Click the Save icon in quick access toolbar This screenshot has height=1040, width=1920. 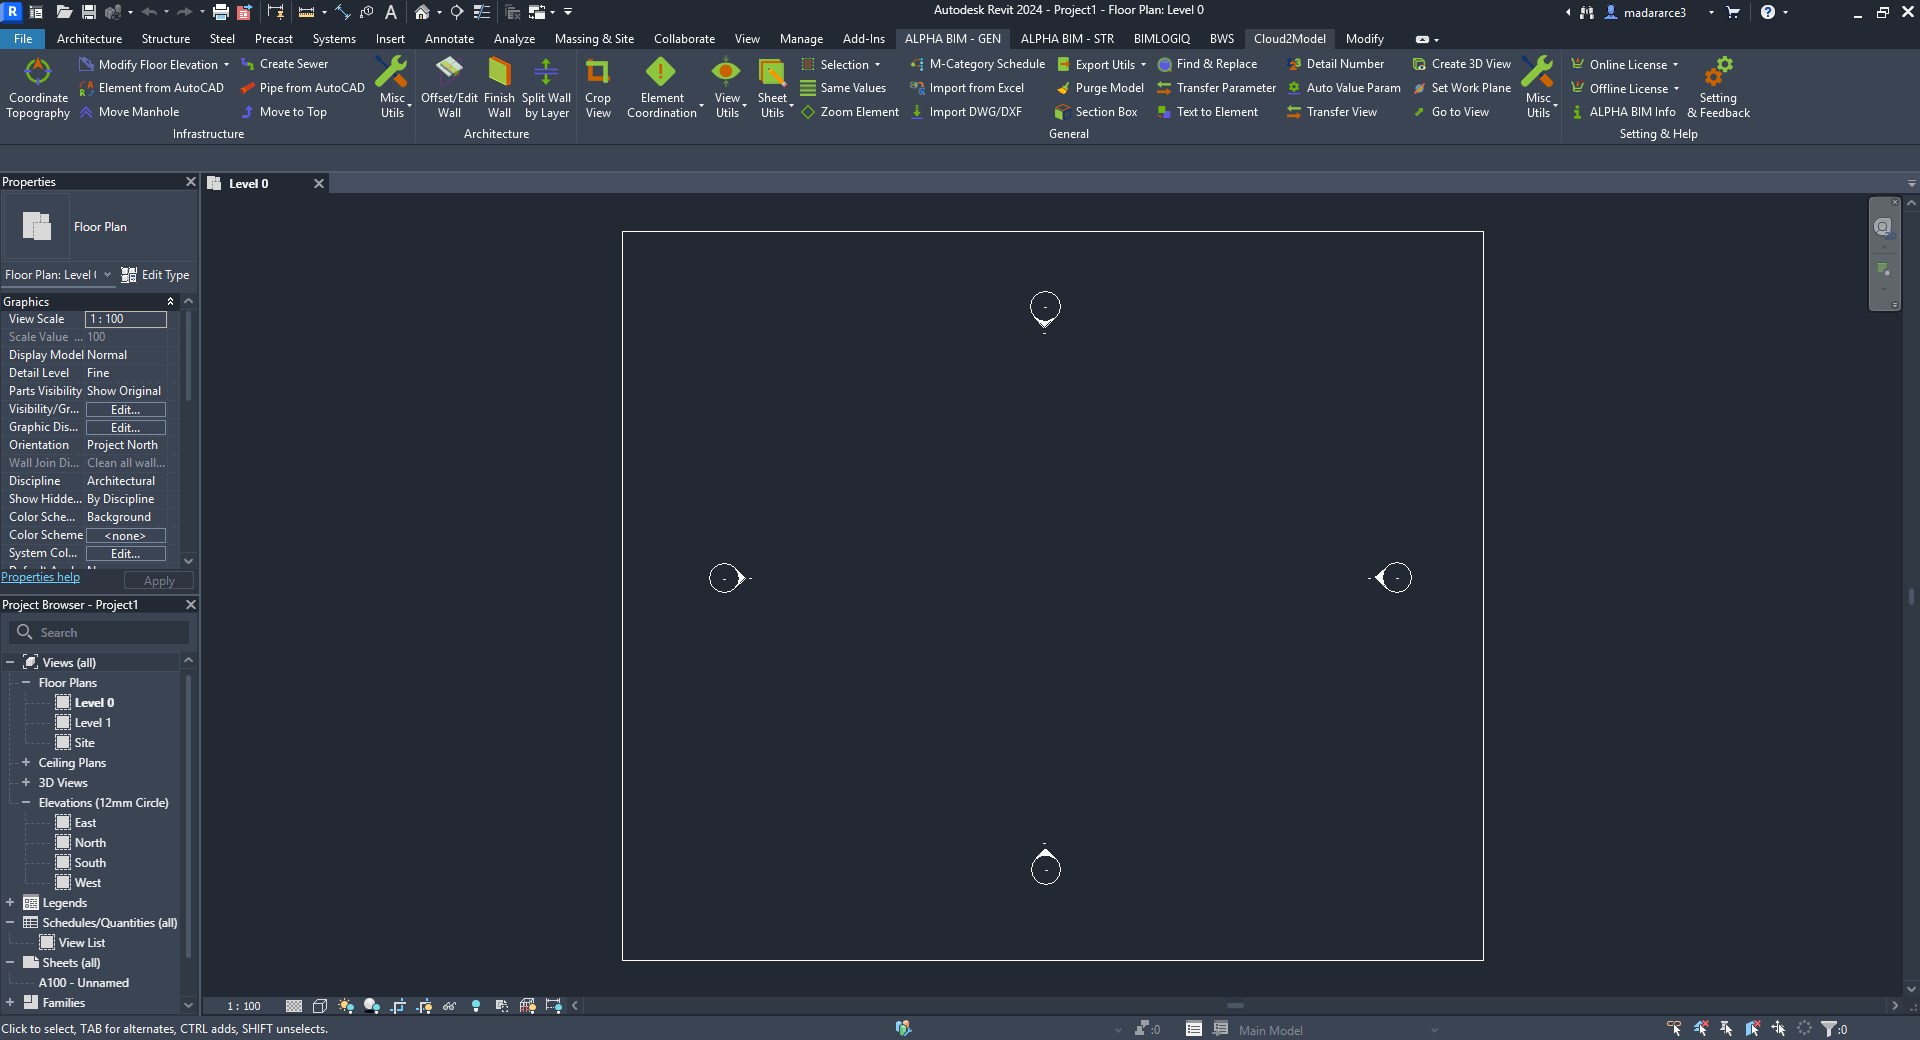pyautogui.click(x=89, y=12)
